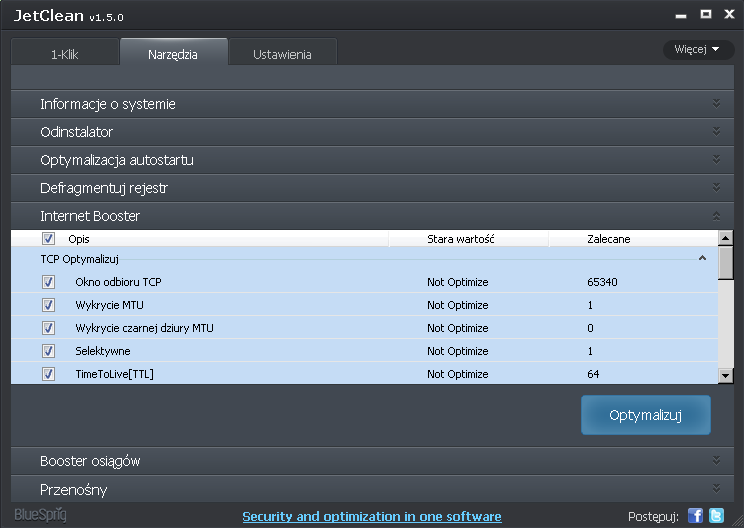Open the Defragmentuj rejestr section

(104, 187)
